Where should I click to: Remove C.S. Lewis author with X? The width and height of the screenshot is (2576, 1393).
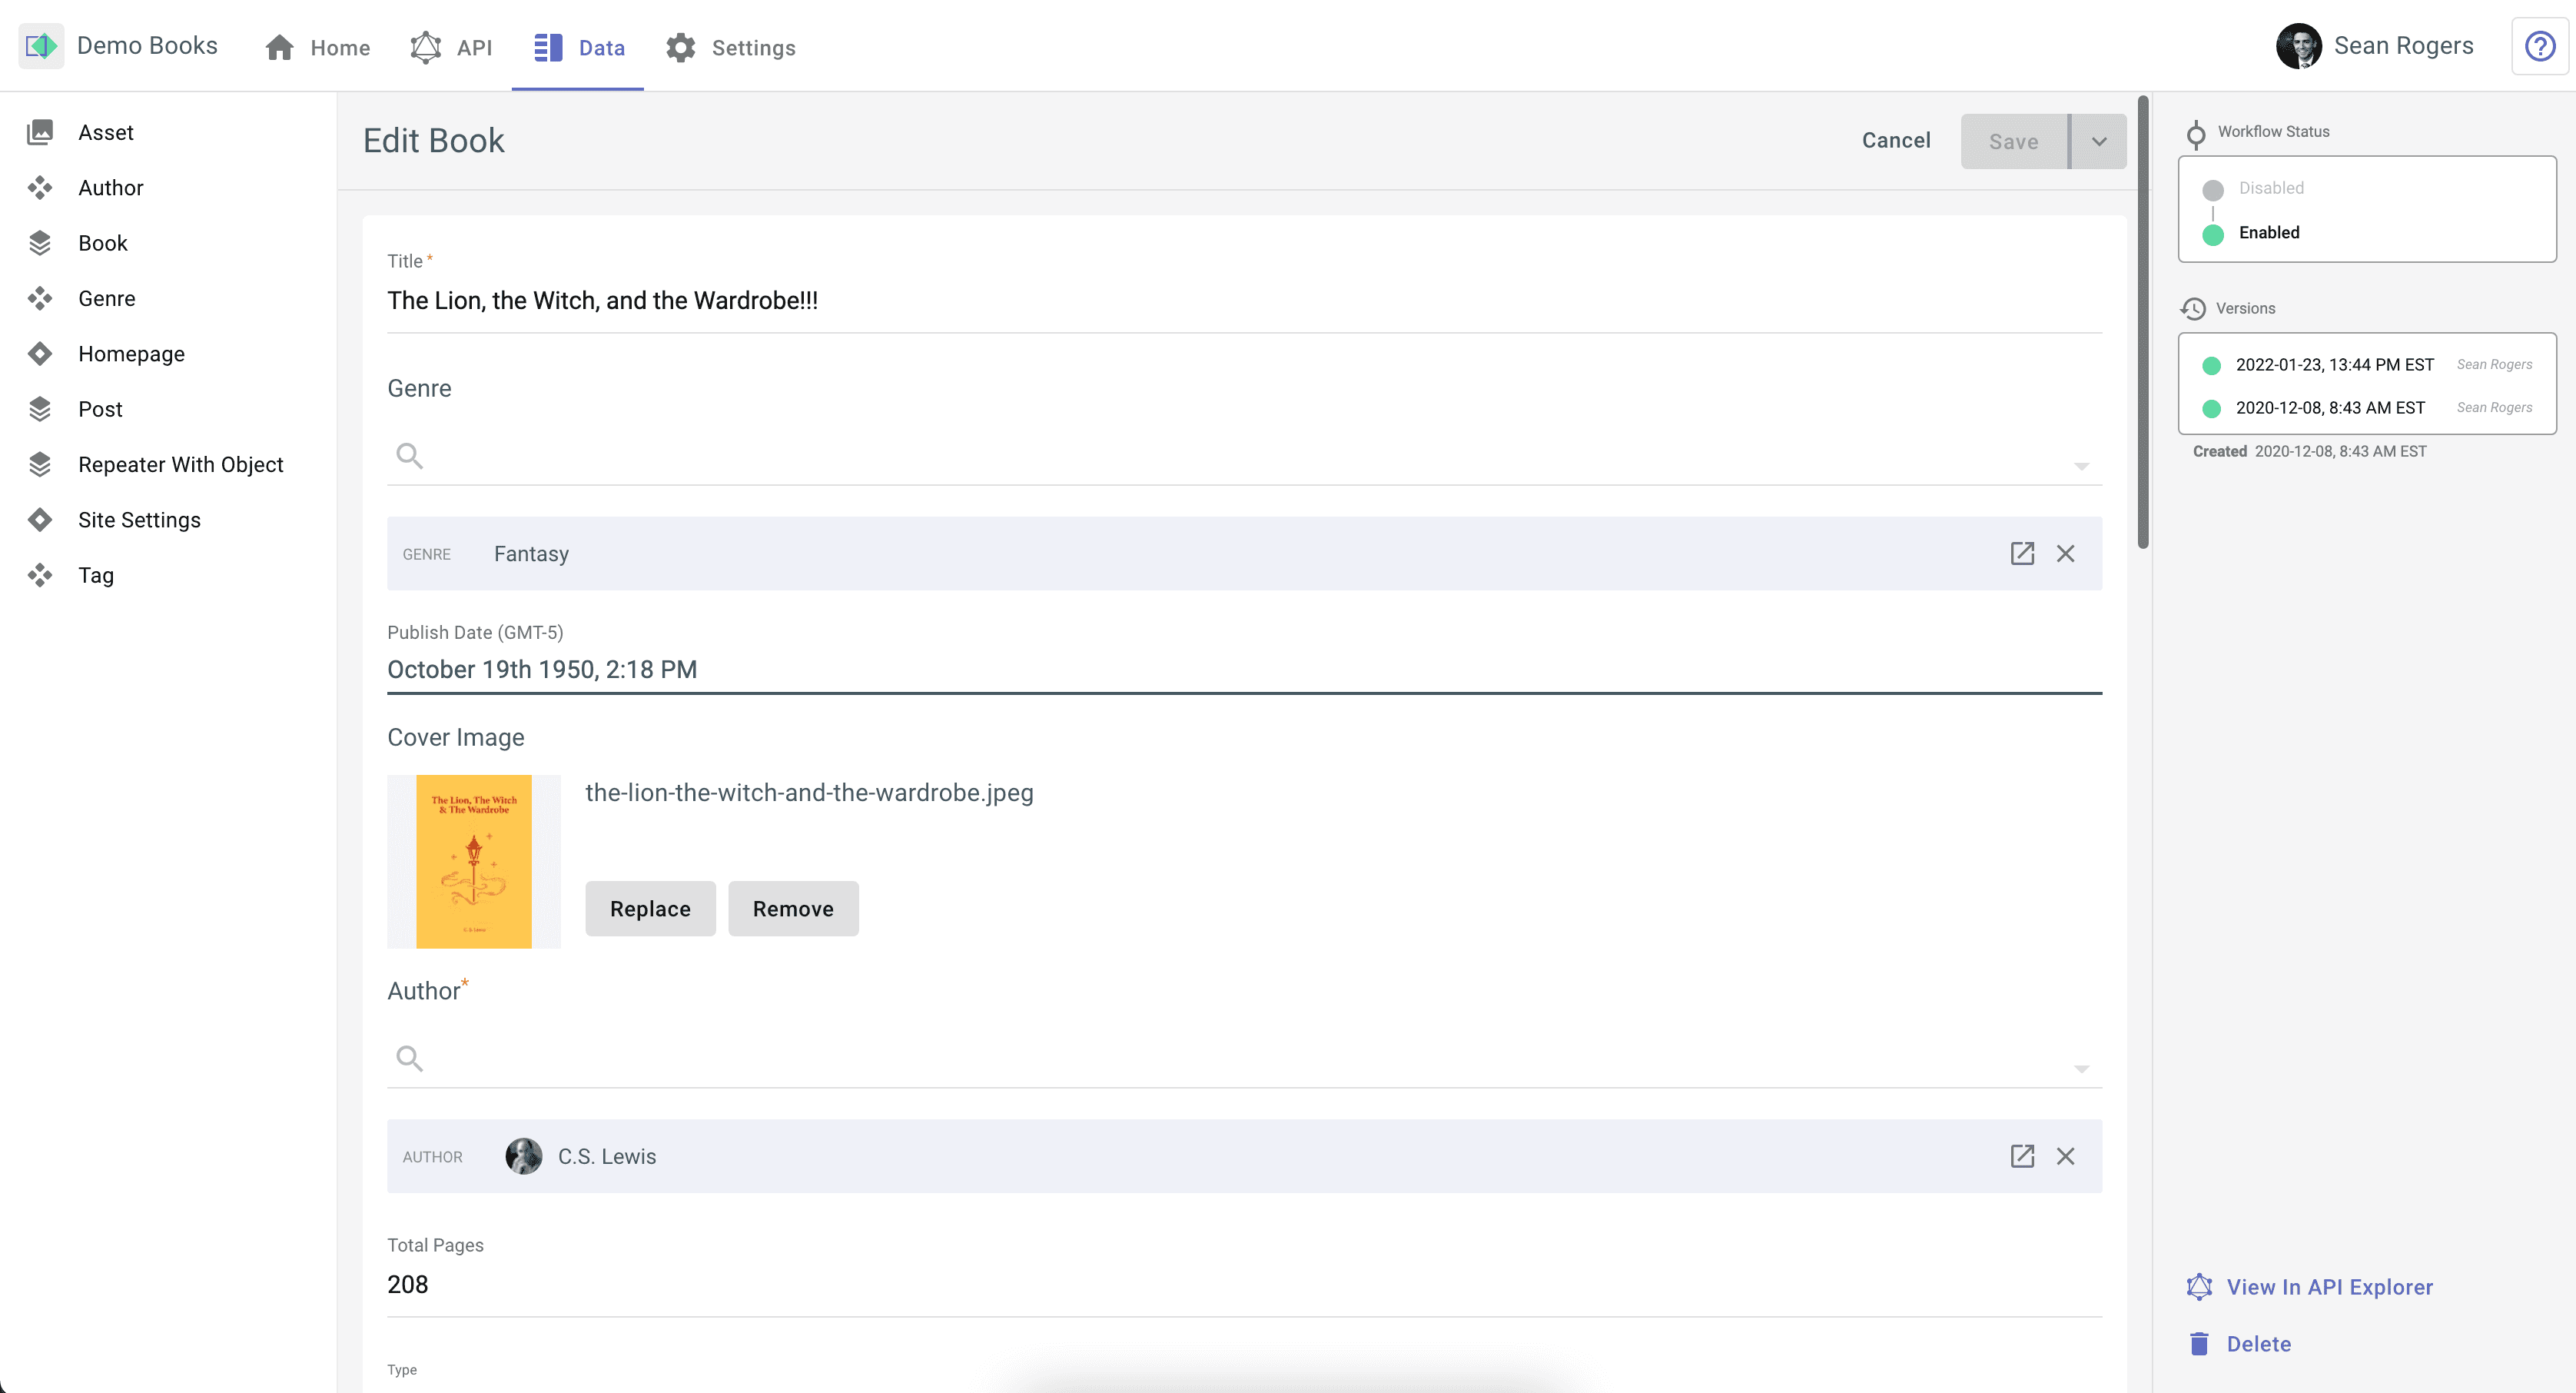(x=2065, y=1156)
